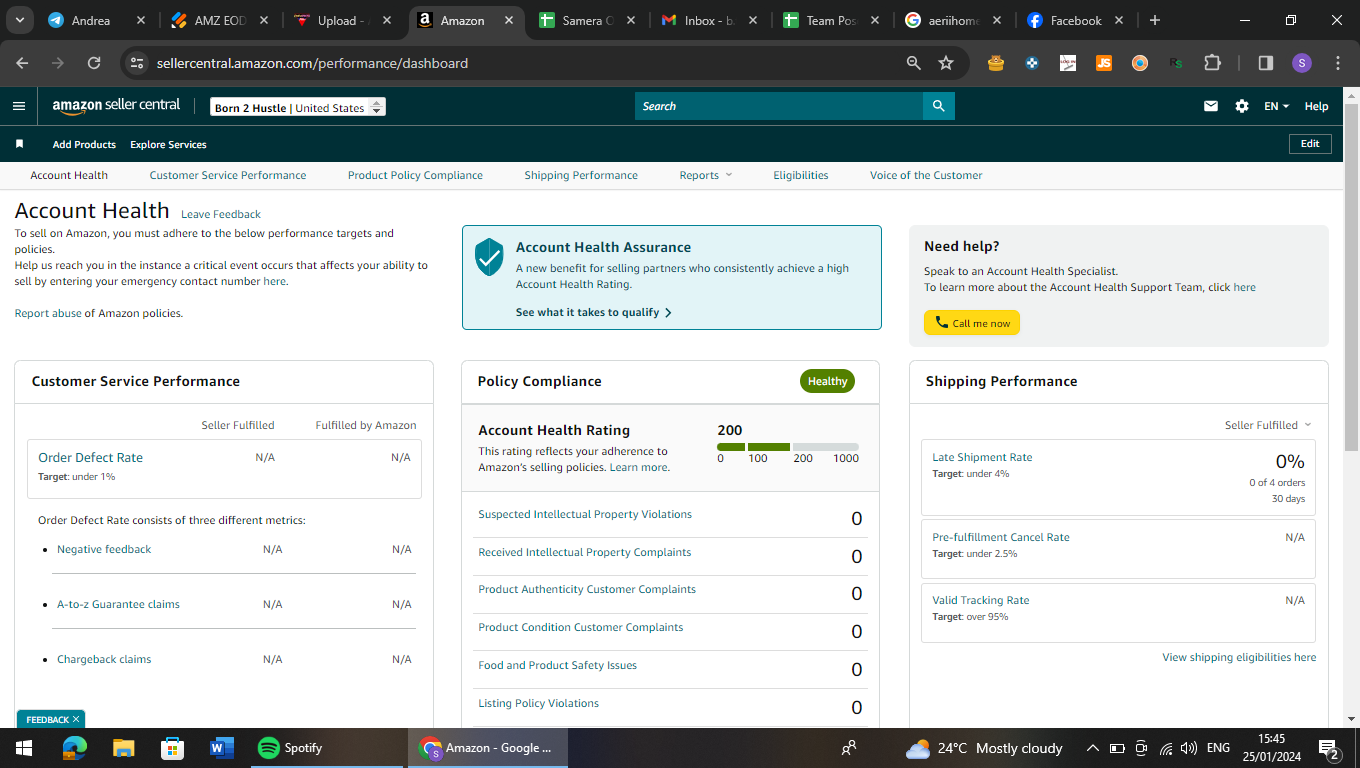The height and width of the screenshot is (768, 1360).
Task: Open the RS extension icon
Action: click(x=1176, y=63)
